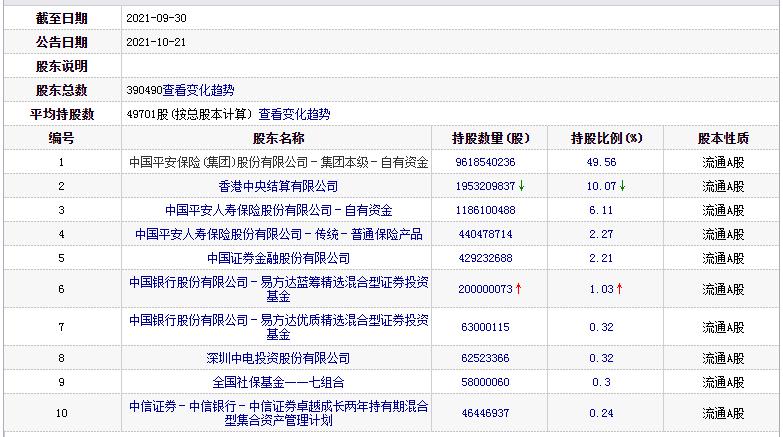Open shareholder 香港中央结算有限公司

[278, 186]
